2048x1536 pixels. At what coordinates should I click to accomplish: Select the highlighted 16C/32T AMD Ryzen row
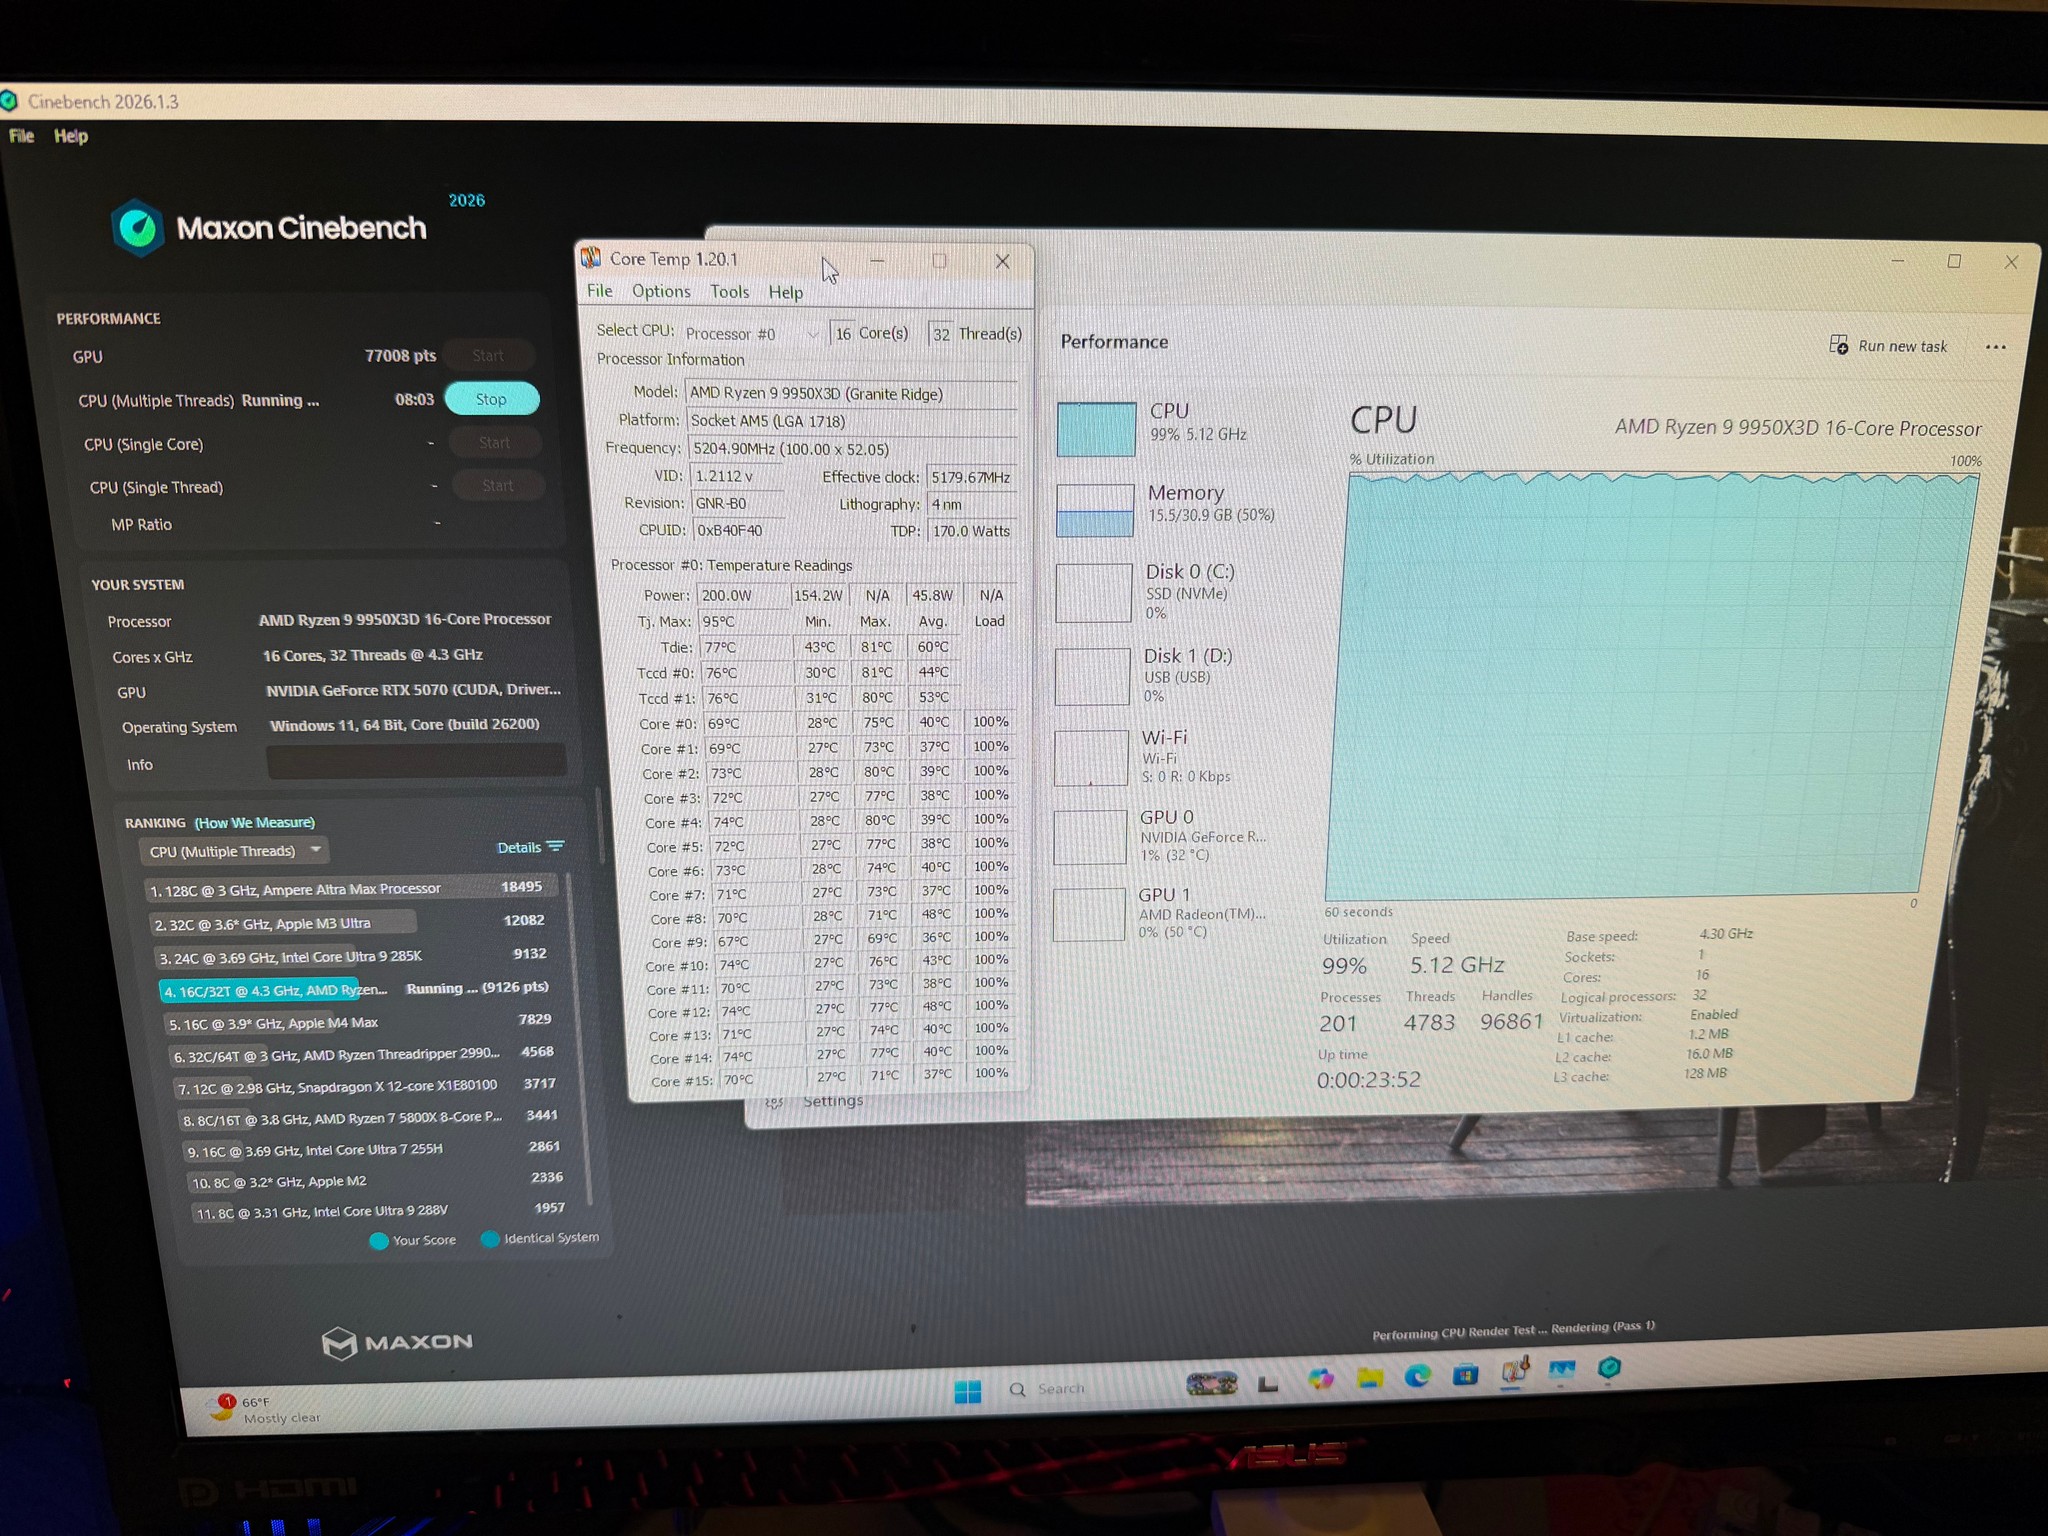358,989
